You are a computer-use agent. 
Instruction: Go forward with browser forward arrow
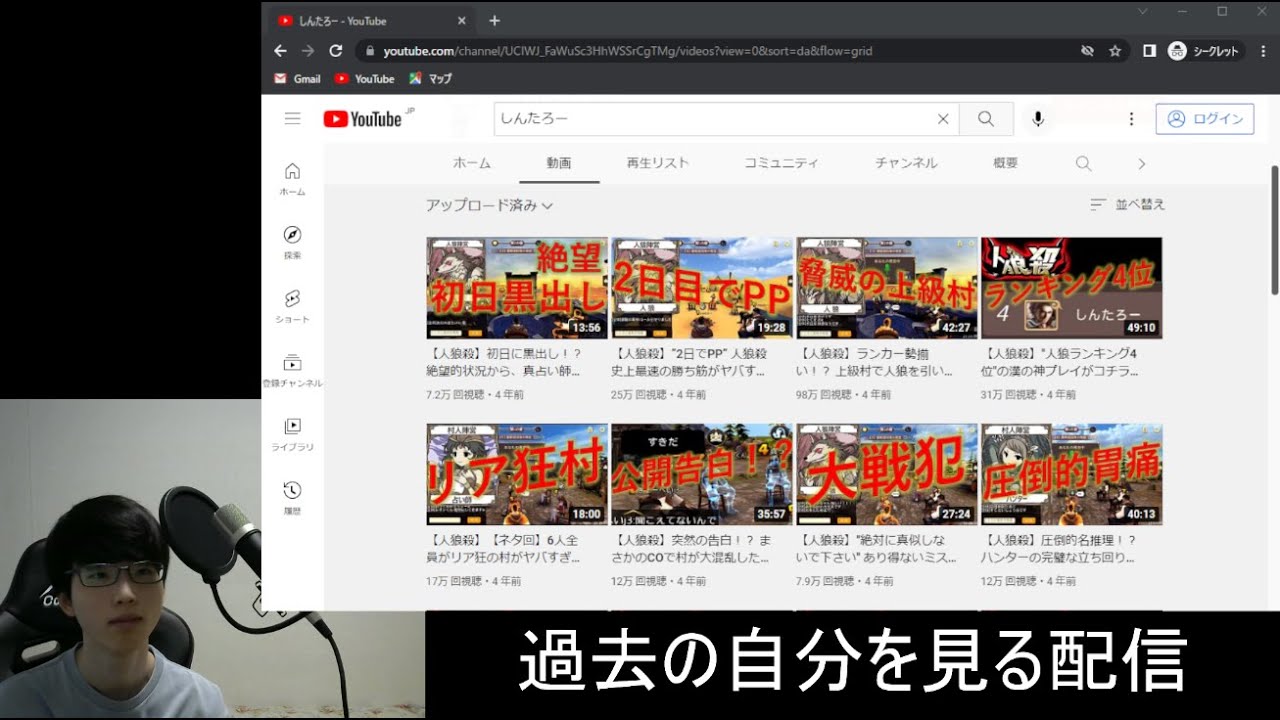(x=308, y=50)
